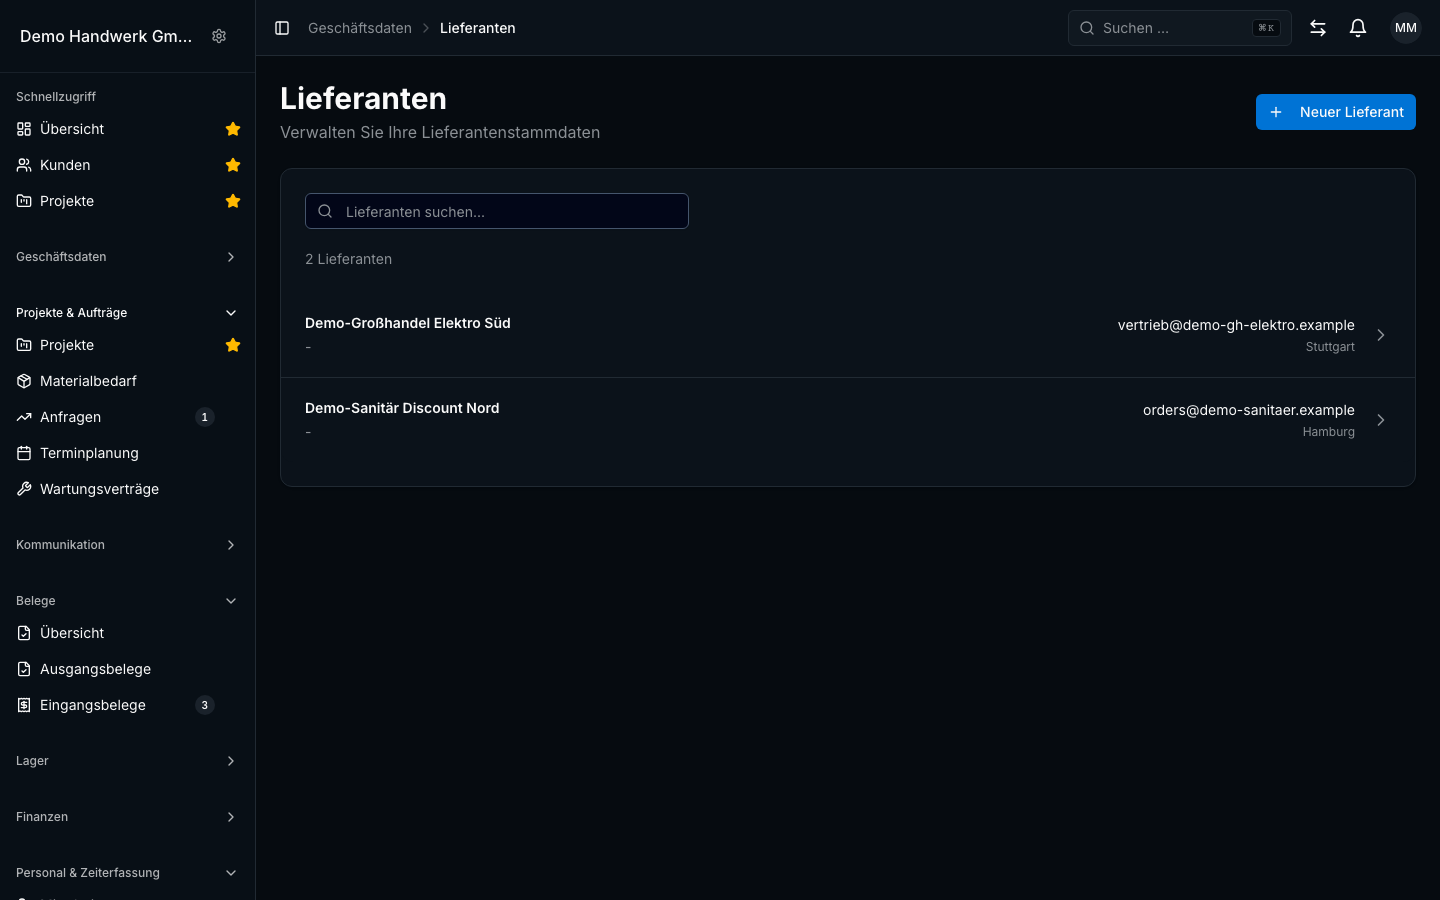Image resolution: width=1440 pixels, height=900 pixels.
Task: Toggle favorite star for Schnellzugriff Übersicht
Action: (233, 129)
